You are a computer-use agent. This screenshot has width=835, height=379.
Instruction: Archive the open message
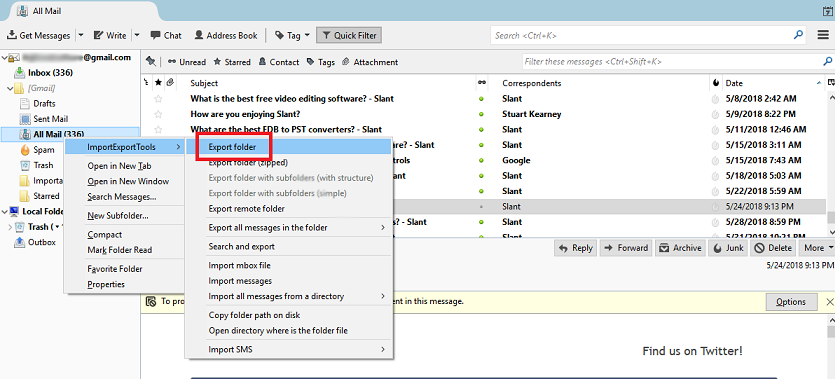coord(681,248)
